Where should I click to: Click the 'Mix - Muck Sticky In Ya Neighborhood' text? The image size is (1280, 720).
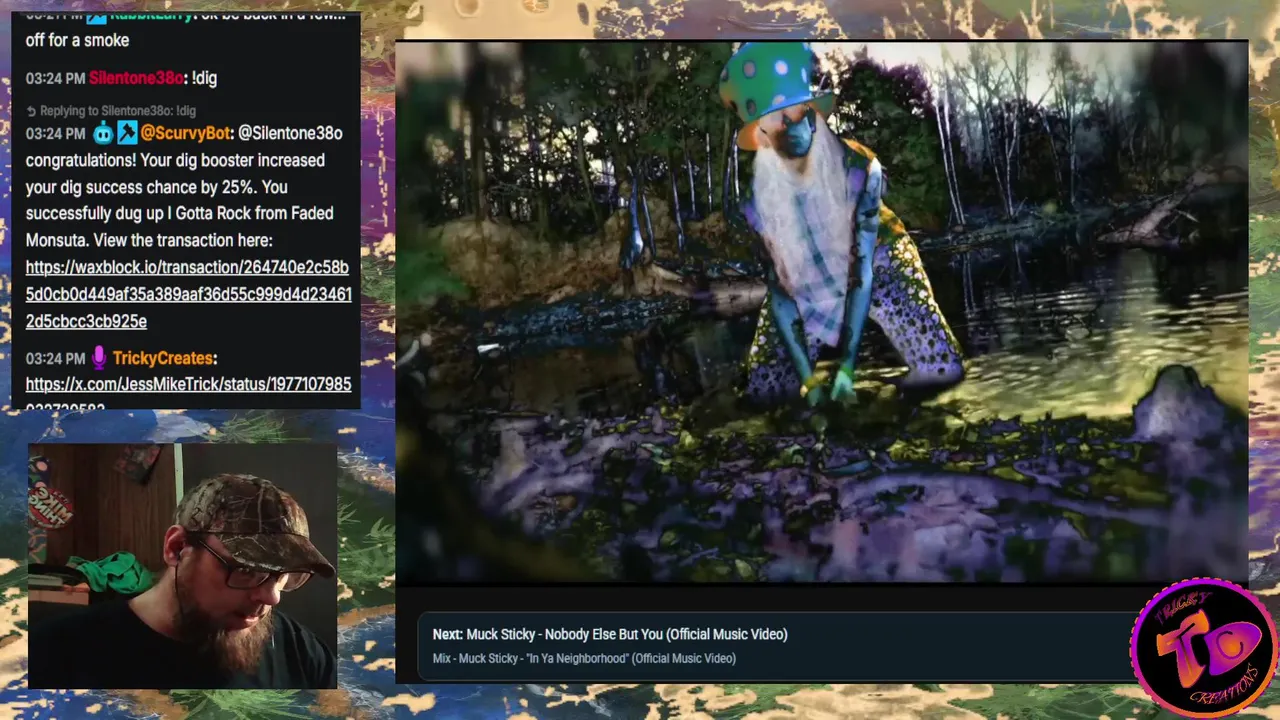pos(584,658)
